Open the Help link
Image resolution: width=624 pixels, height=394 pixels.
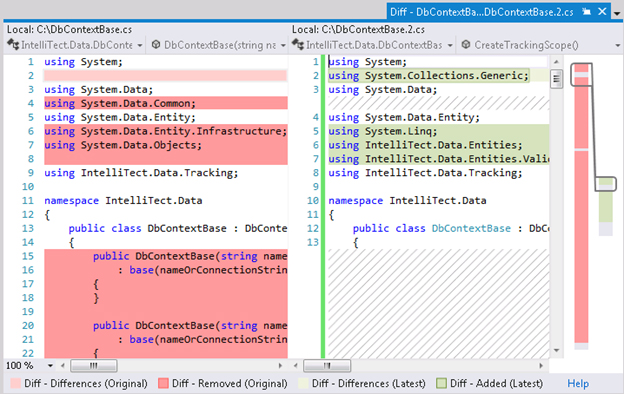(x=578, y=384)
